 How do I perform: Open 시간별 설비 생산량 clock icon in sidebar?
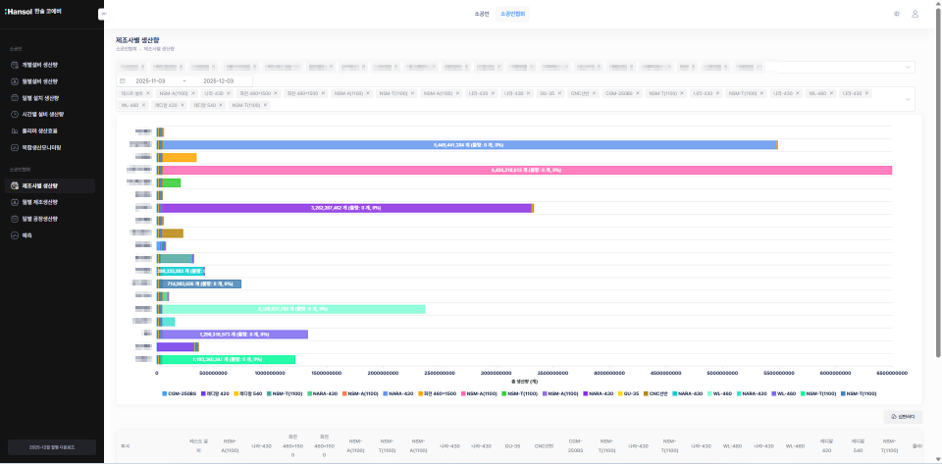(15, 115)
